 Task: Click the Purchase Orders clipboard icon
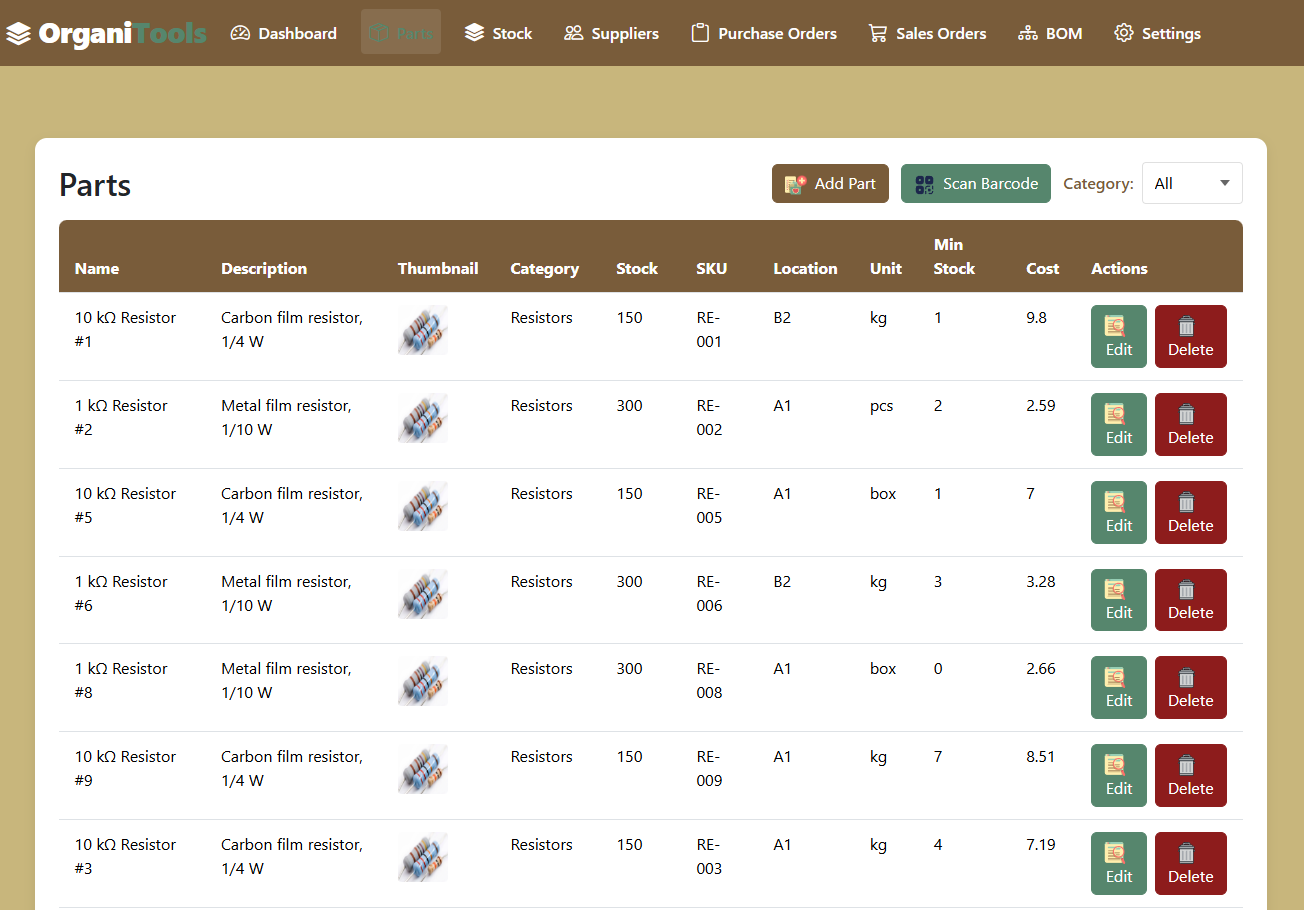[x=700, y=33]
